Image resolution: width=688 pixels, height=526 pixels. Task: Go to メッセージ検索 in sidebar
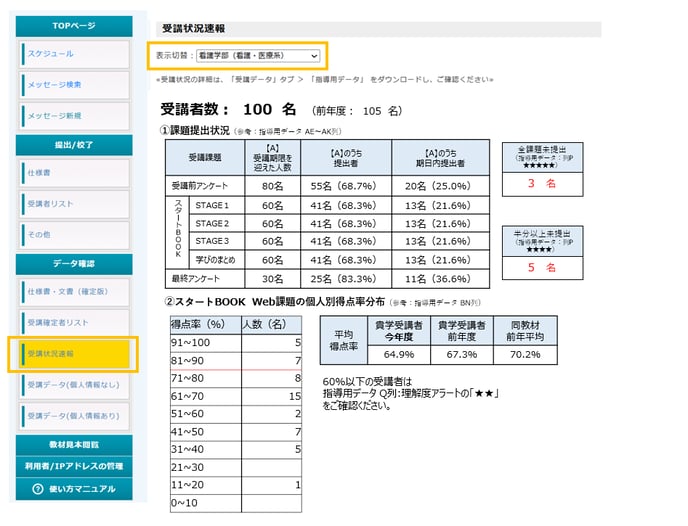click(74, 85)
